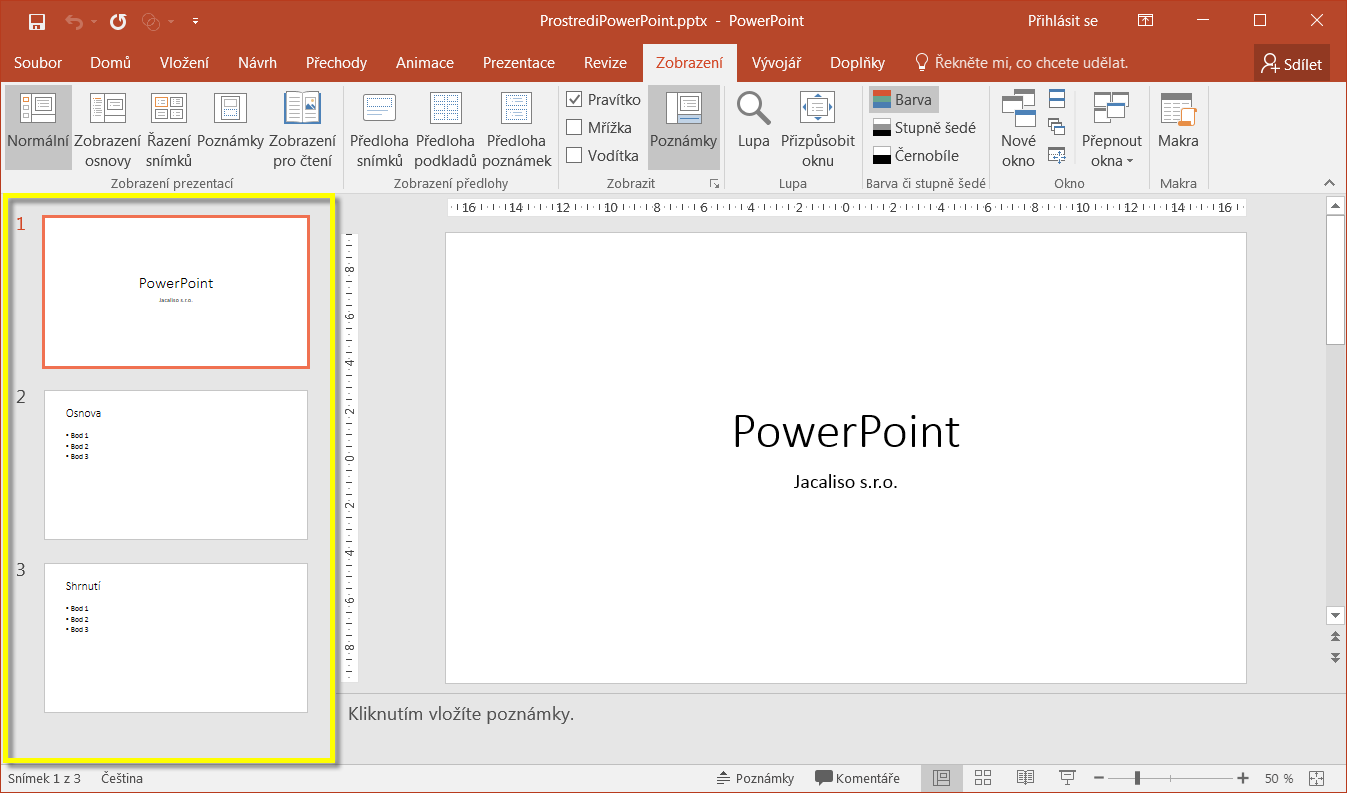Open Předloha snímků slide master
1347x793 pixels.
point(380,127)
